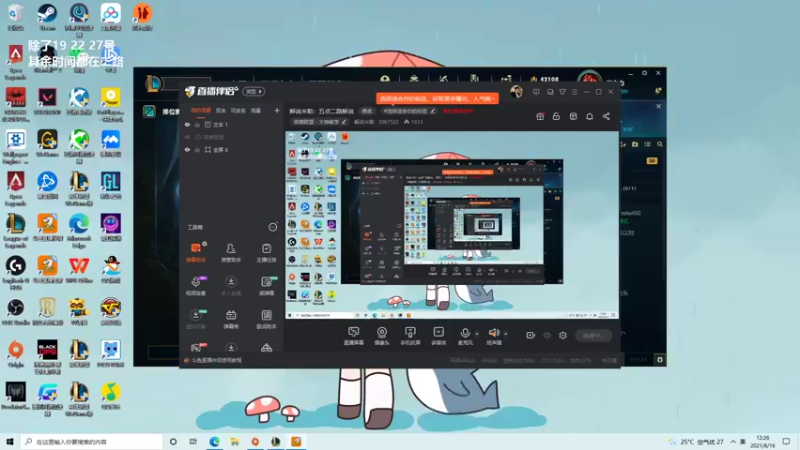Expand the microphone options arrow
This screenshot has height=450, width=800.
(477, 334)
